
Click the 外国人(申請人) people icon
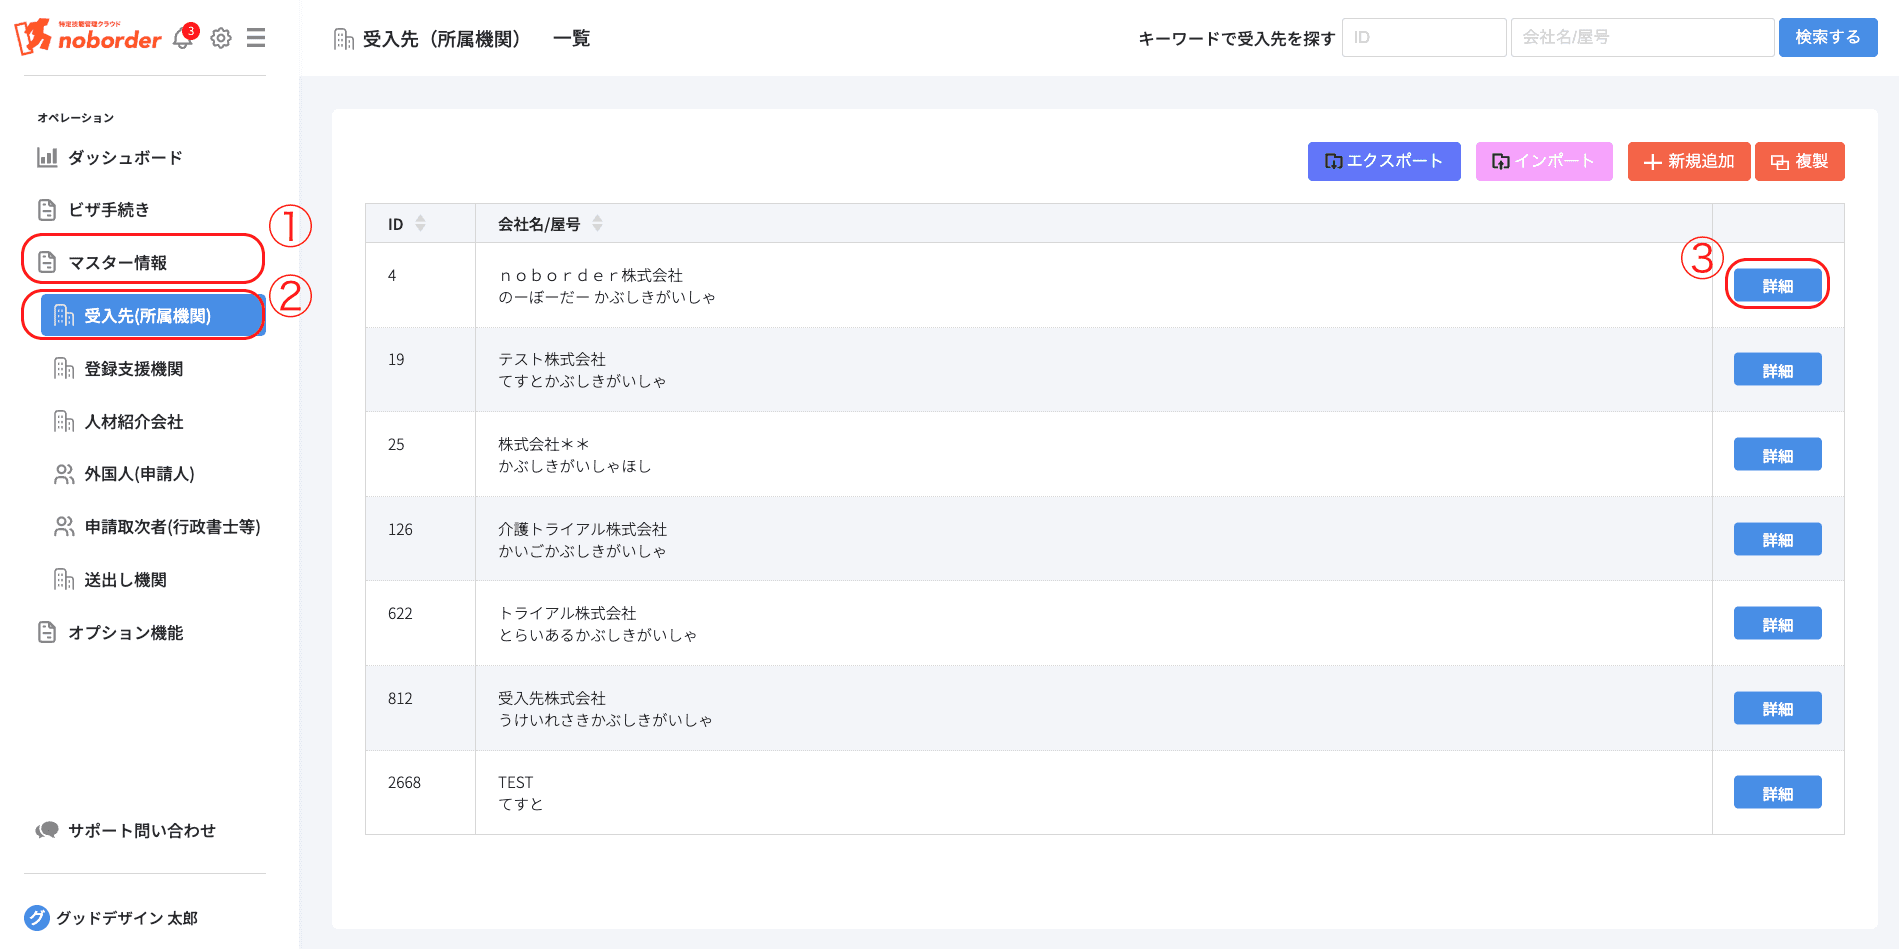click(x=64, y=474)
